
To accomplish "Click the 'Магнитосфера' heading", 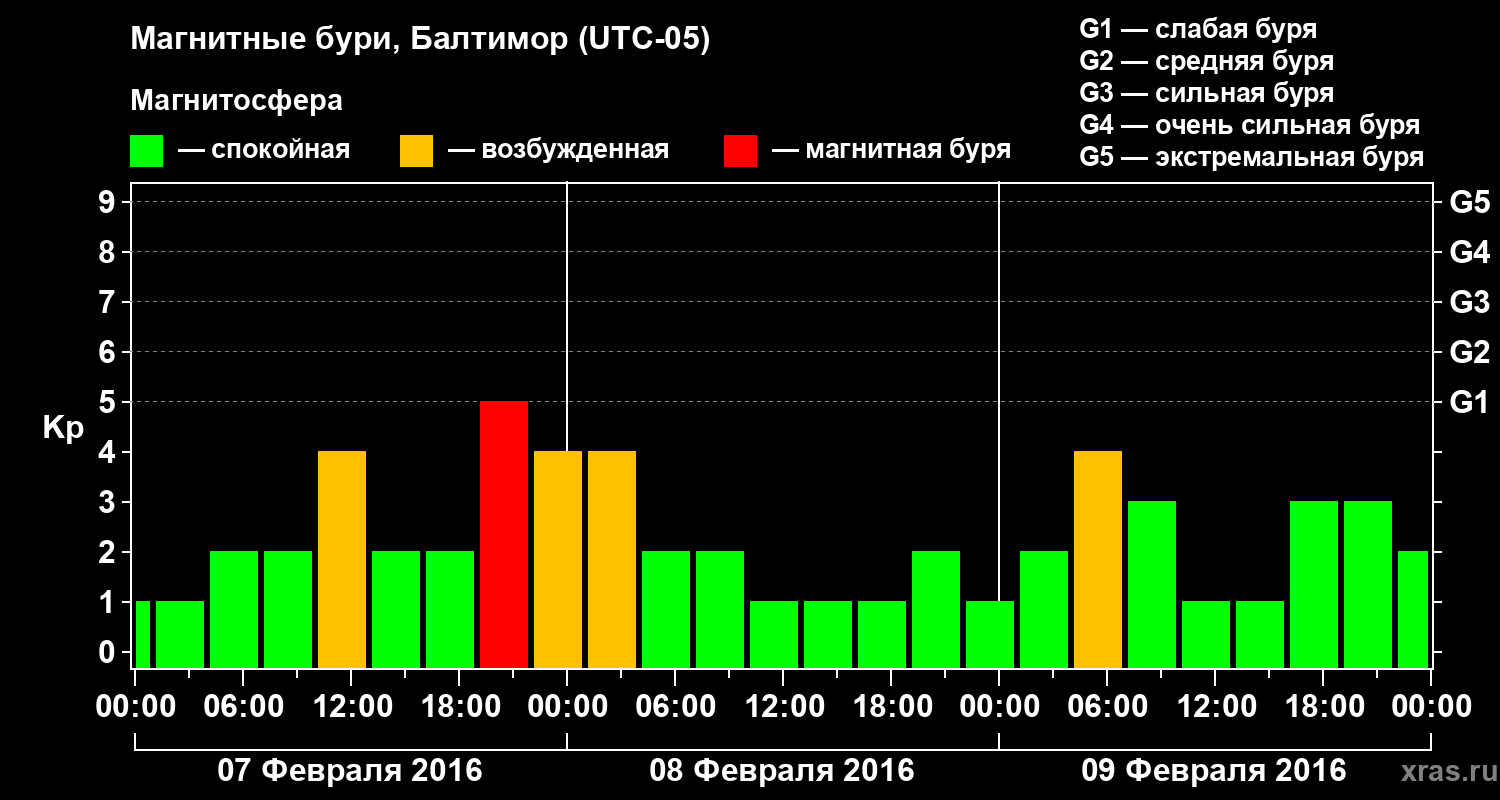I will pos(236,101).
